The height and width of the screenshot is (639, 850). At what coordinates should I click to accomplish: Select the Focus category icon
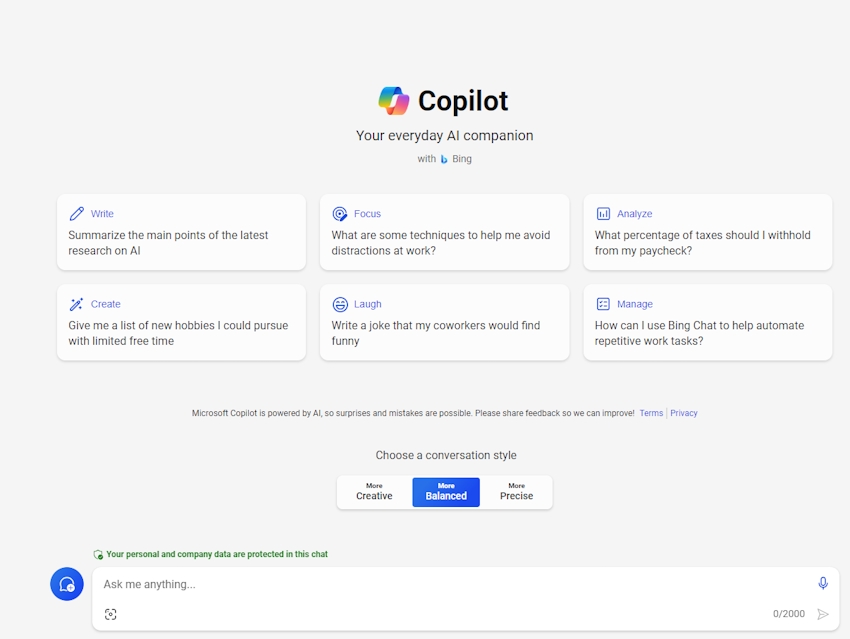tap(340, 213)
